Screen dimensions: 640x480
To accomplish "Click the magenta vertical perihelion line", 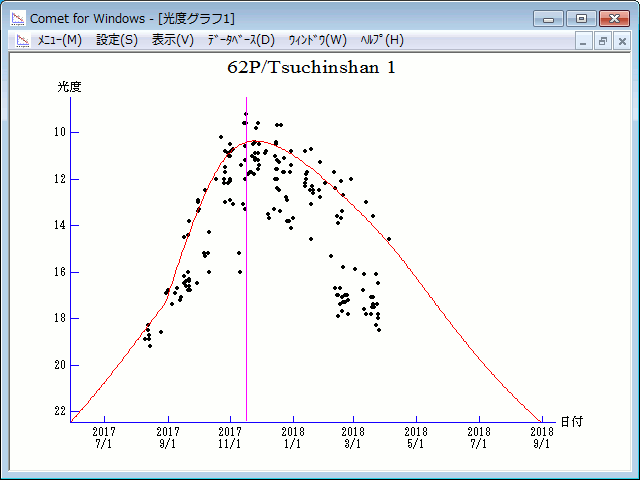I will tap(246, 300).
